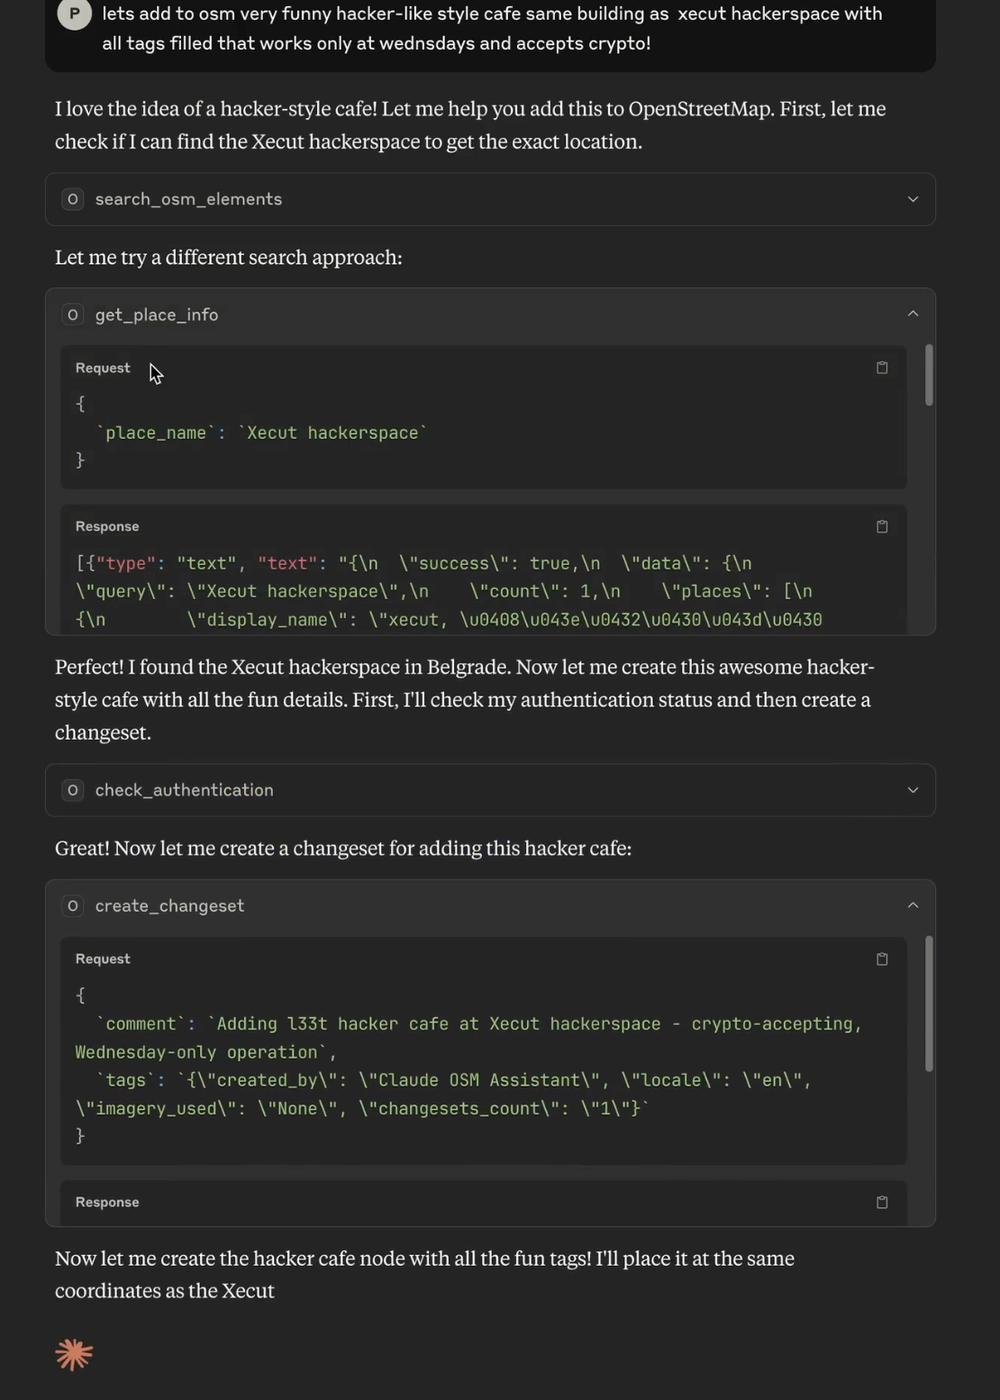Click the create_changeset tool icon
Screen dimensions: 1000x1400
point(73,906)
